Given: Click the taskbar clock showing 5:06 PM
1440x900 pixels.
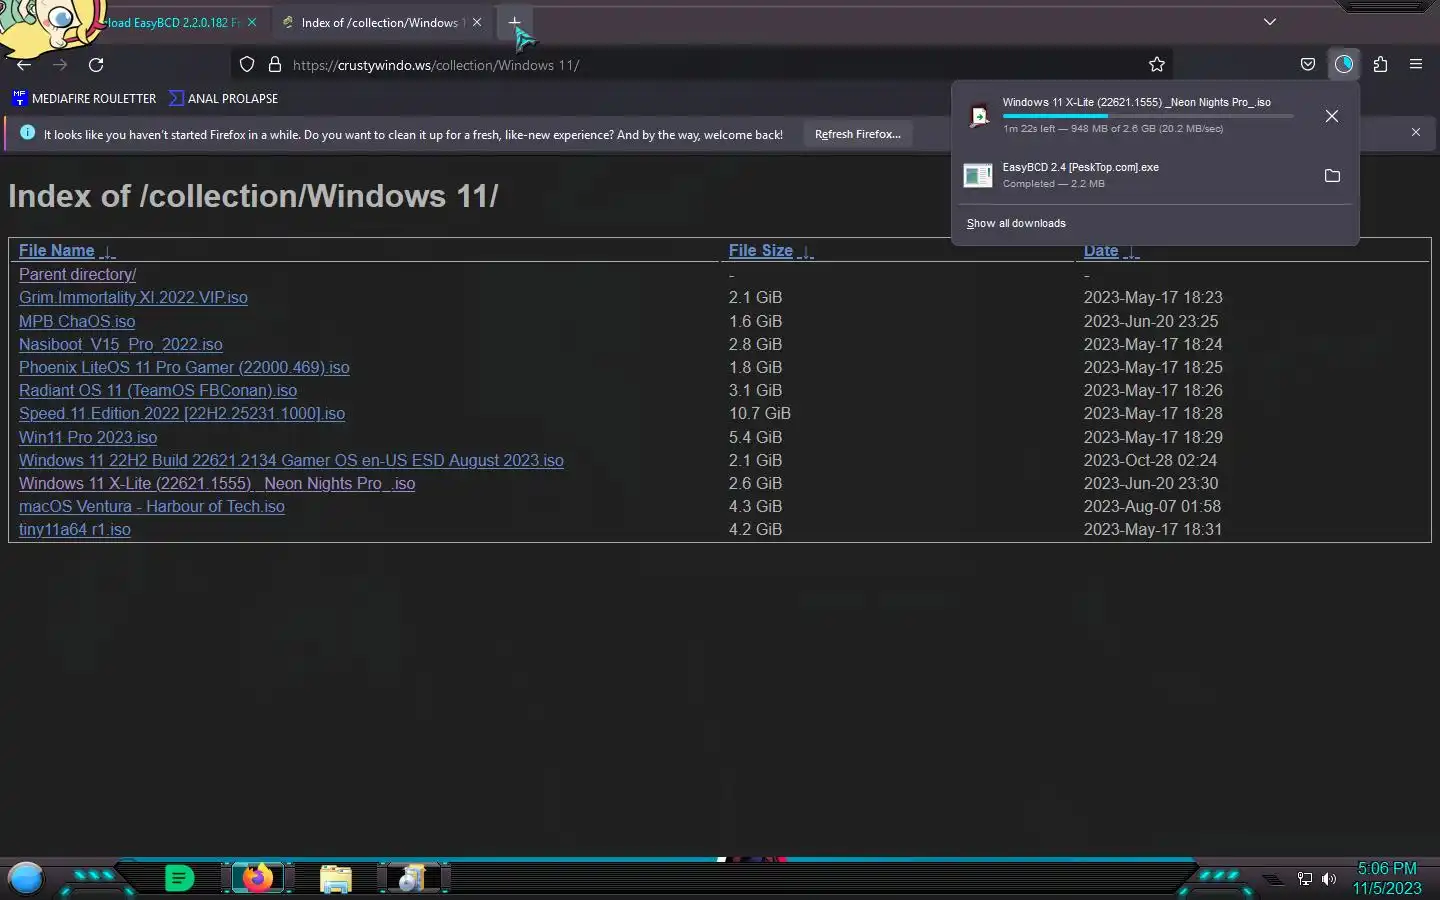Looking at the screenshot, I should click(x=1387, y=878).
